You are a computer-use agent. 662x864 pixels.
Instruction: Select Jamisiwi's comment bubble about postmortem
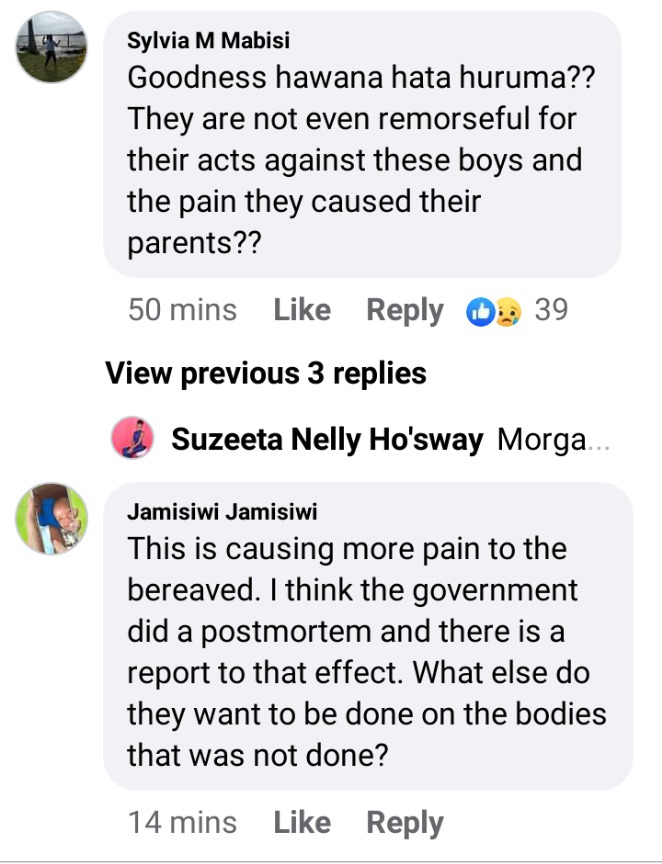[x=368, y=636]
